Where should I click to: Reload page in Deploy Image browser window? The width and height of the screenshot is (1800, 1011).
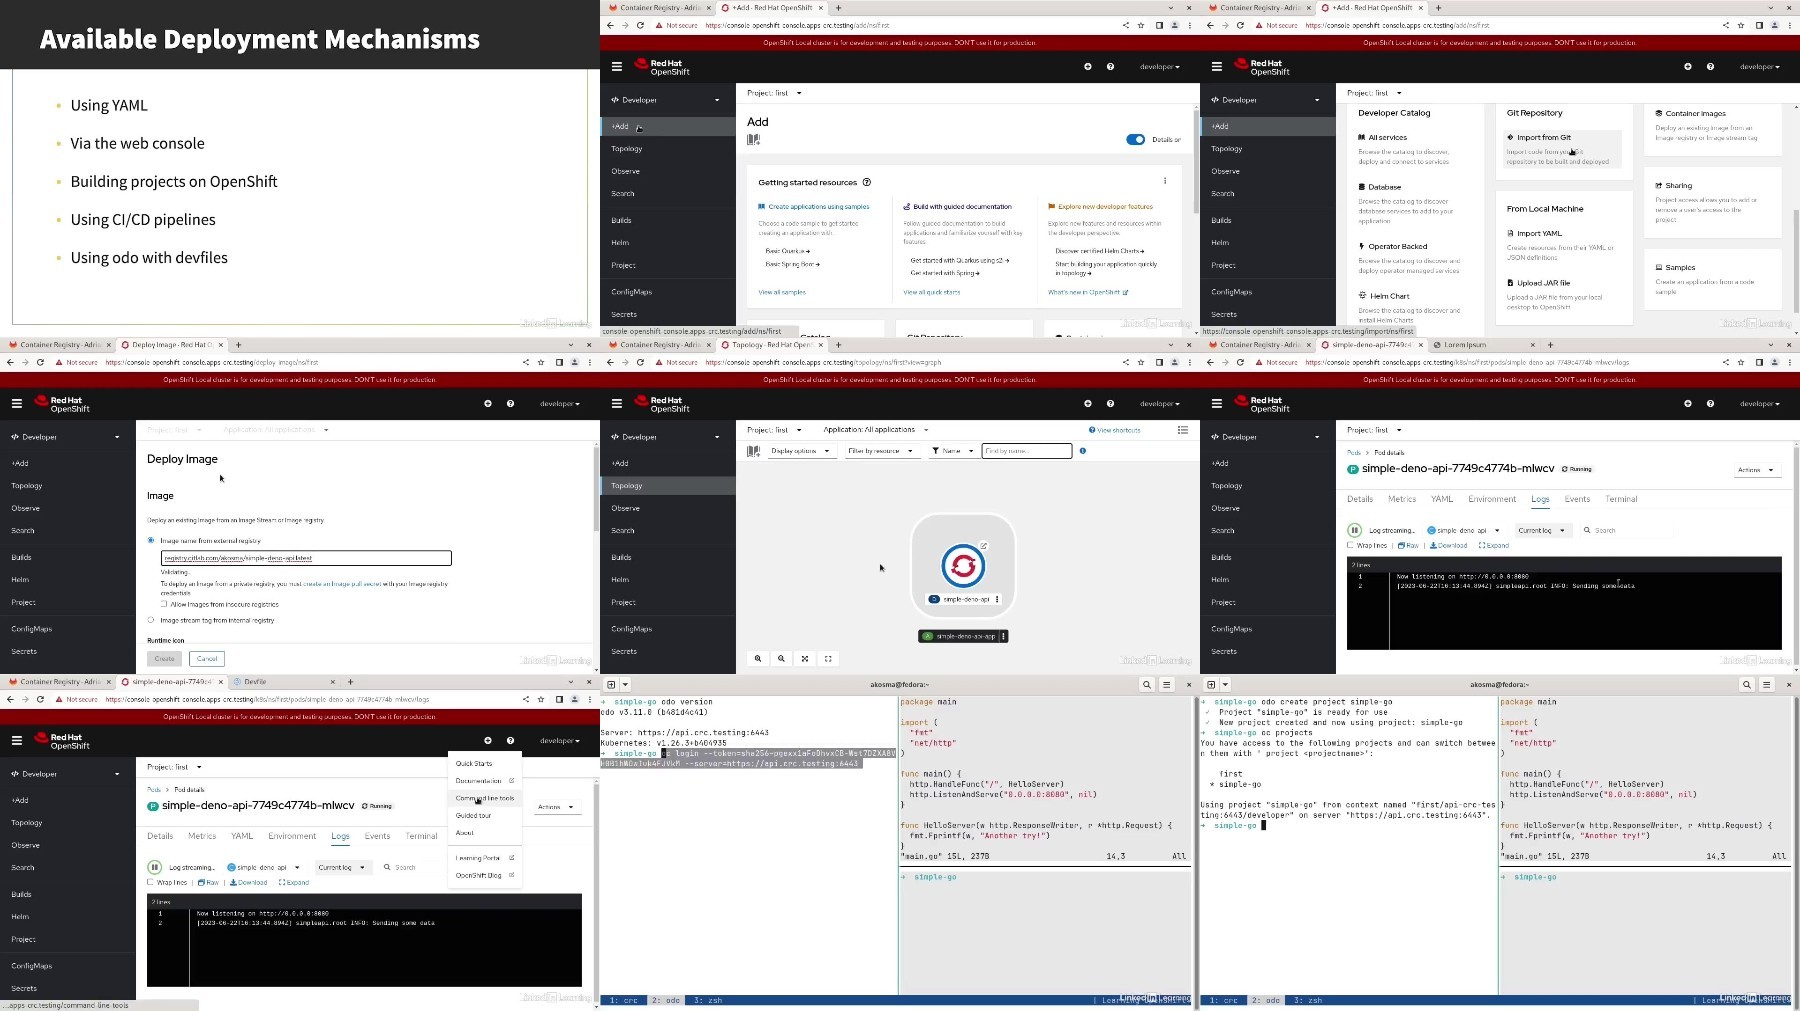click(40, 362)
